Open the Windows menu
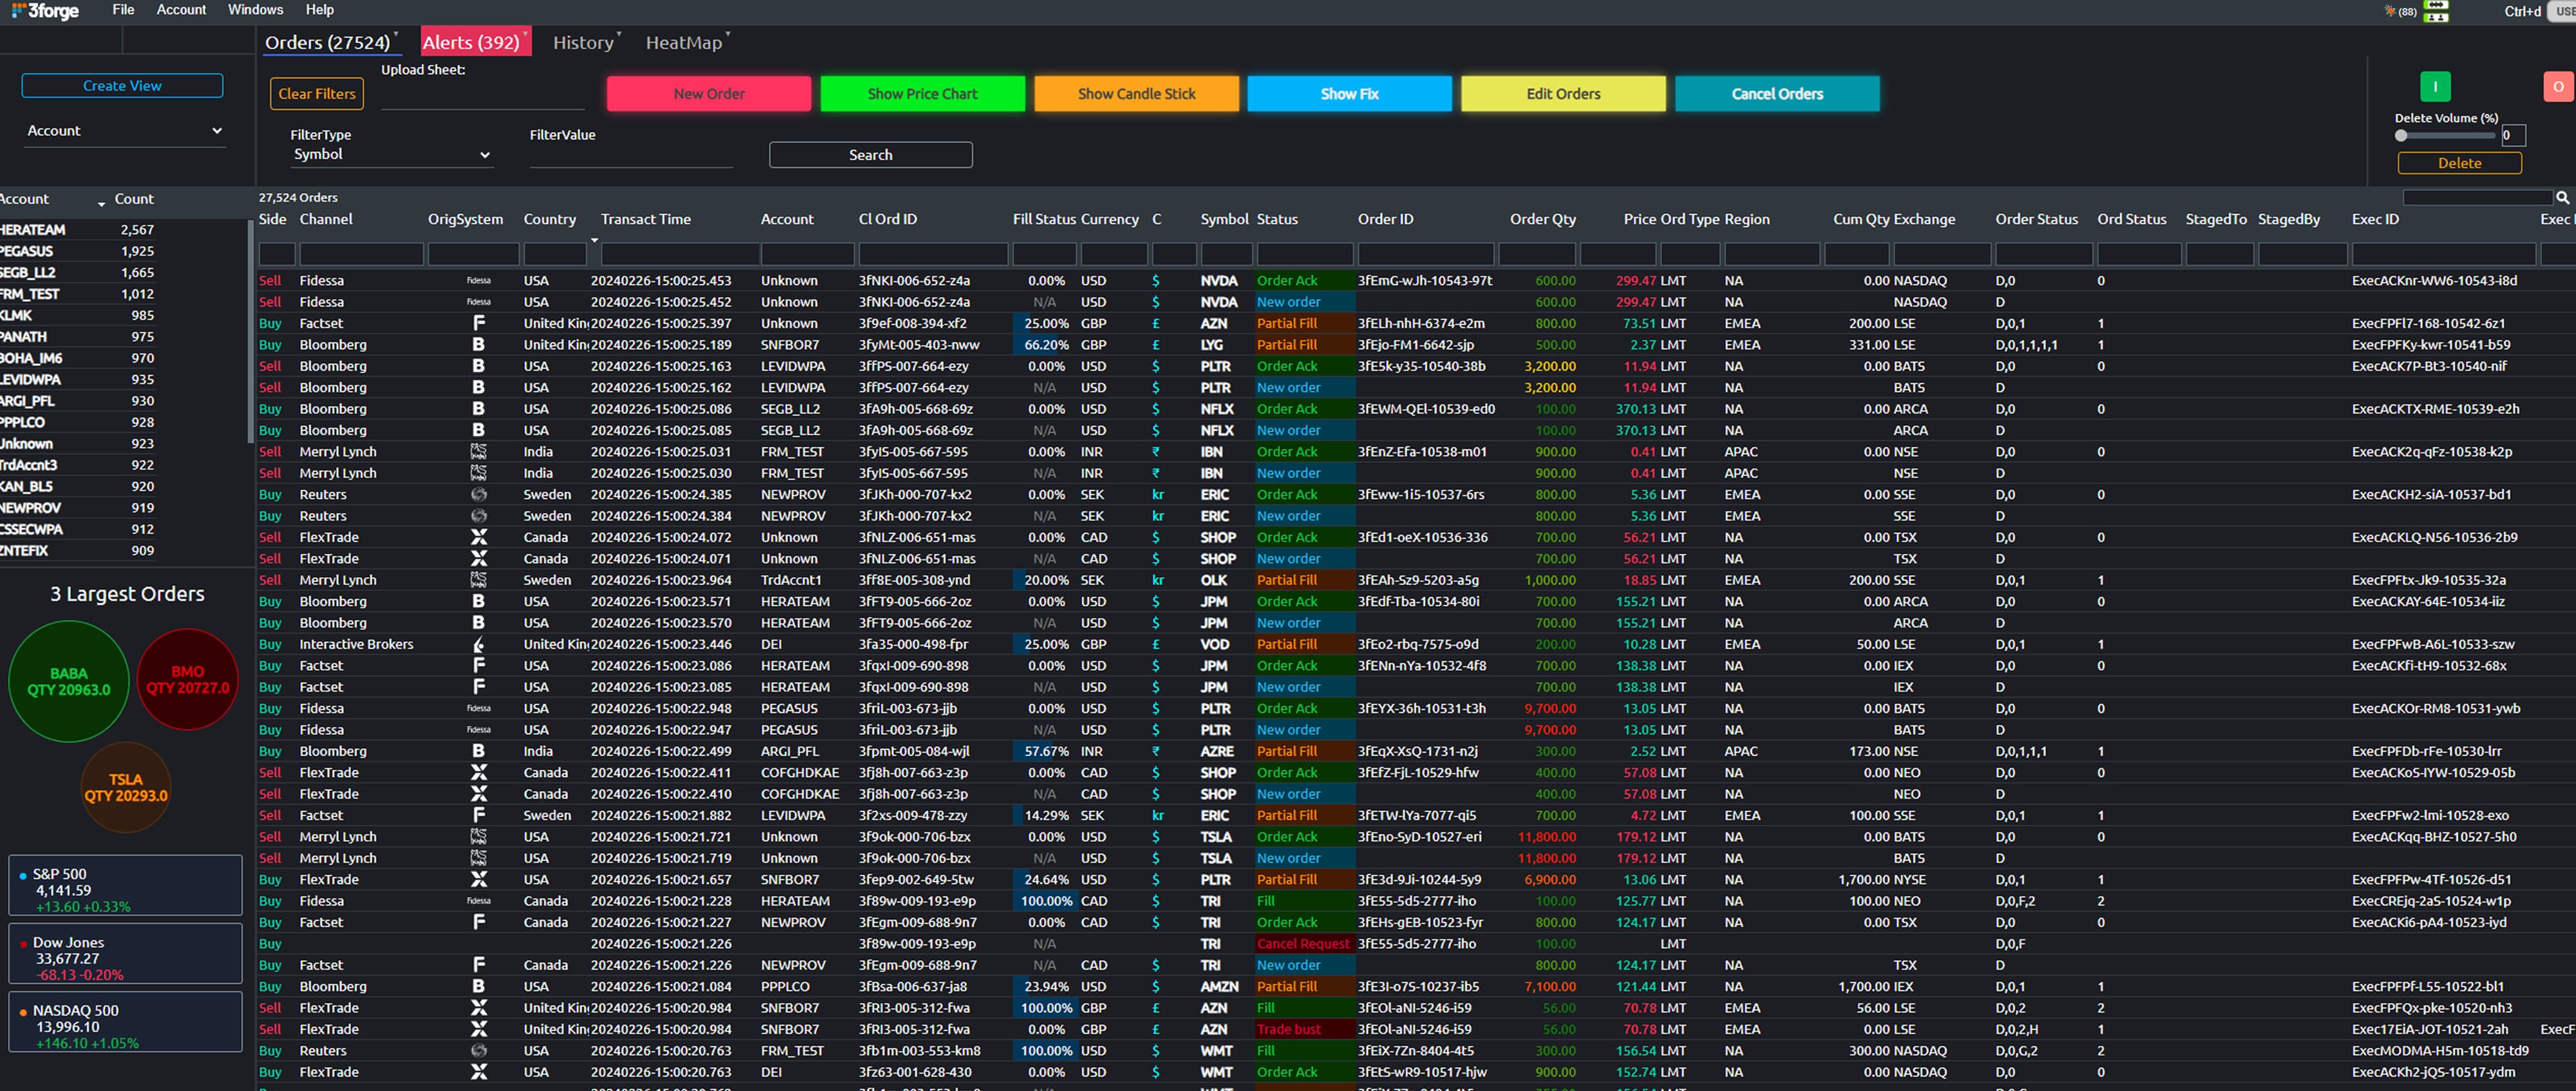 tap(255, 10)
